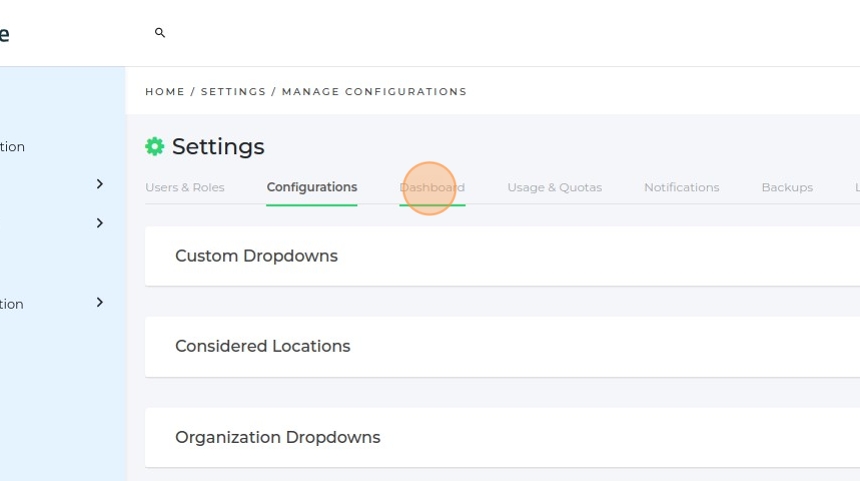
Task: Select the Configurations tab
Action: (x=312, y=188)
